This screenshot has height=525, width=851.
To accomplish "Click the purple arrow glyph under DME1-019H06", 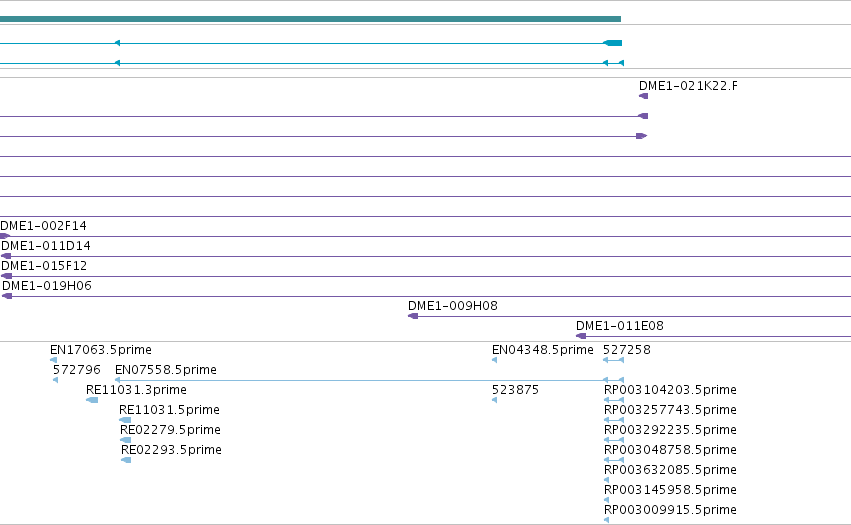I will click(7, 296).
